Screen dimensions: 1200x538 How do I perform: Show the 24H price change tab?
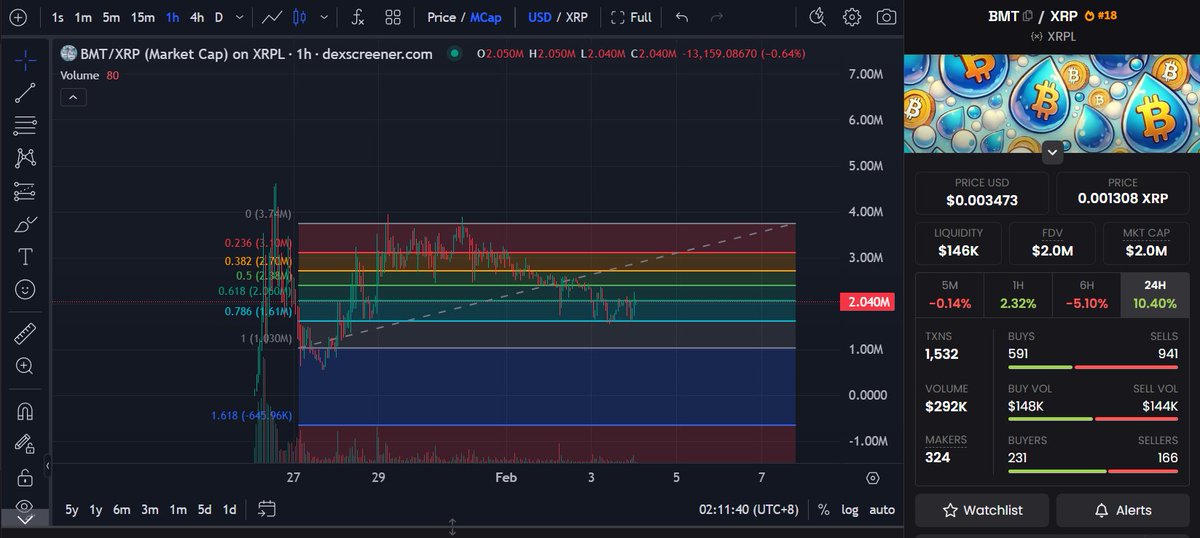click(1155, 294)
